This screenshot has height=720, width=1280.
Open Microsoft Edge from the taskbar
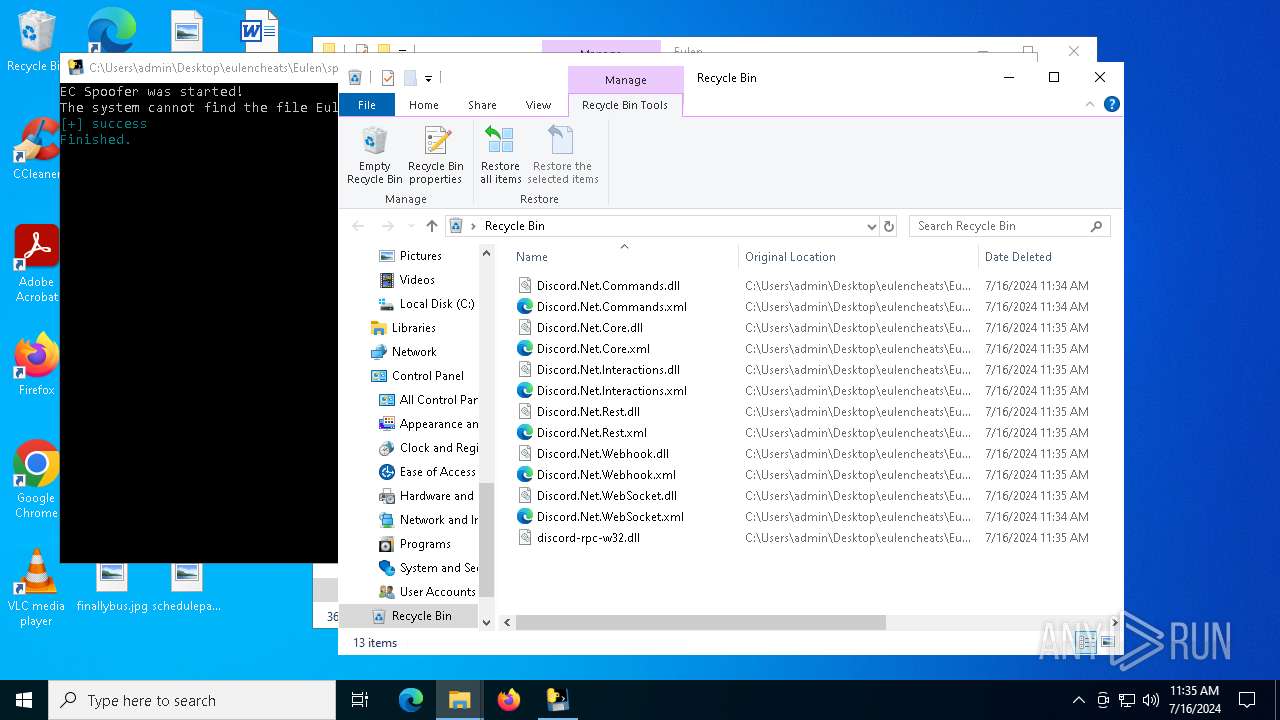coord(411,700)
